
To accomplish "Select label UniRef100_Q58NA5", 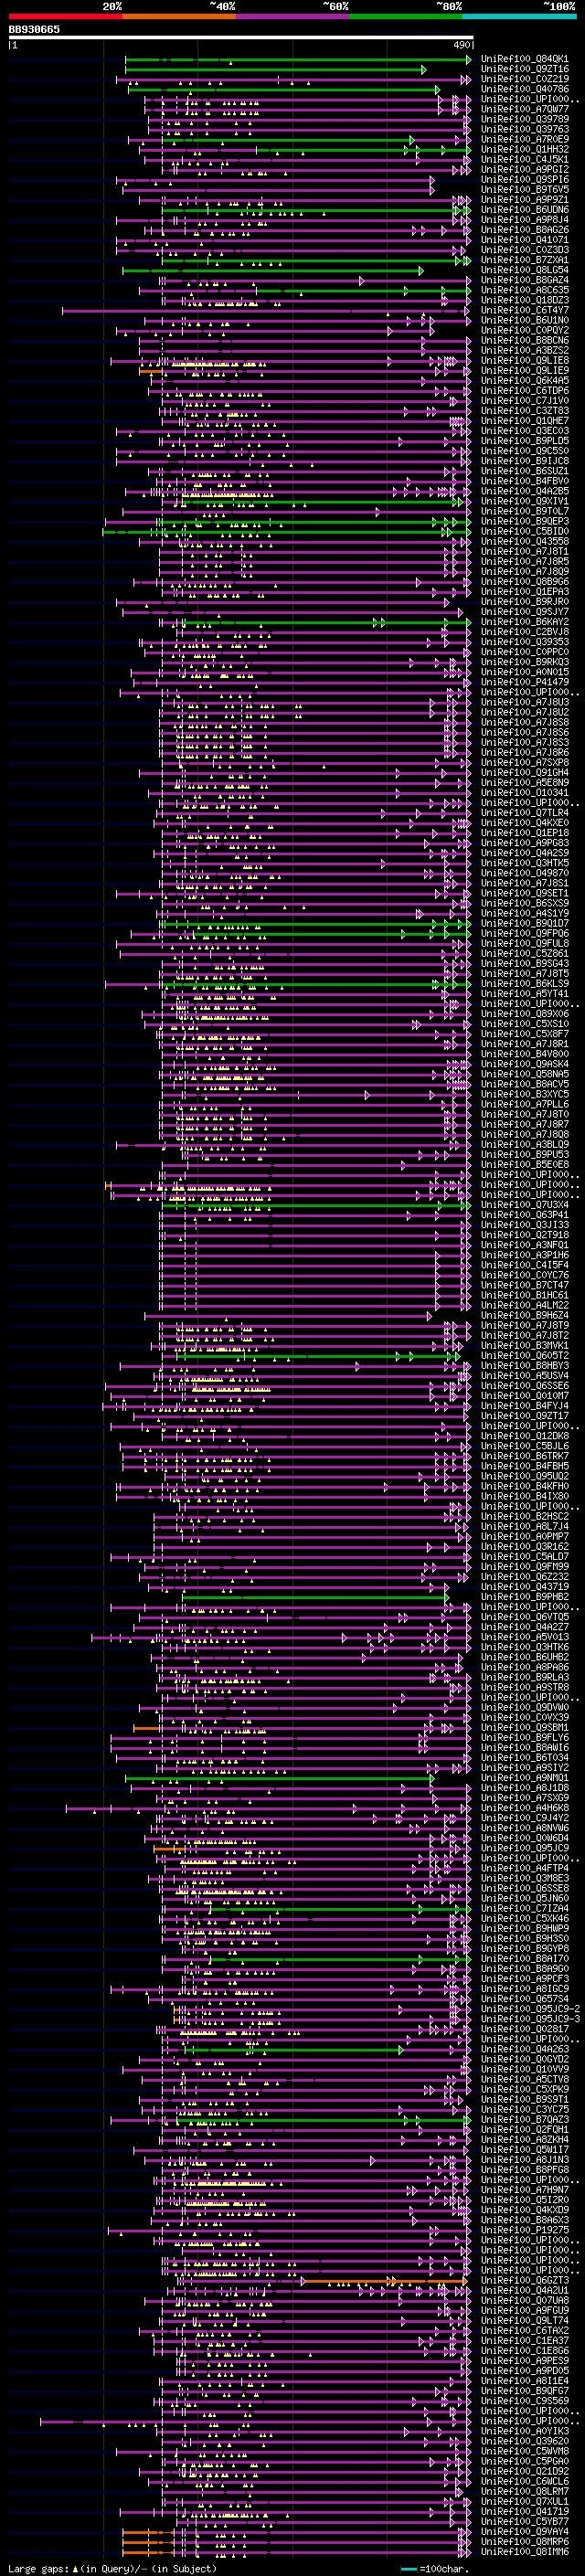I will [524, 1074].
